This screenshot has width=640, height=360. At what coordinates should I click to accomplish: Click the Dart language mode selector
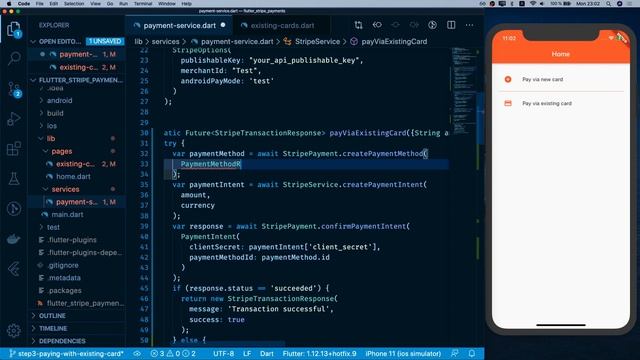(267, 353)
